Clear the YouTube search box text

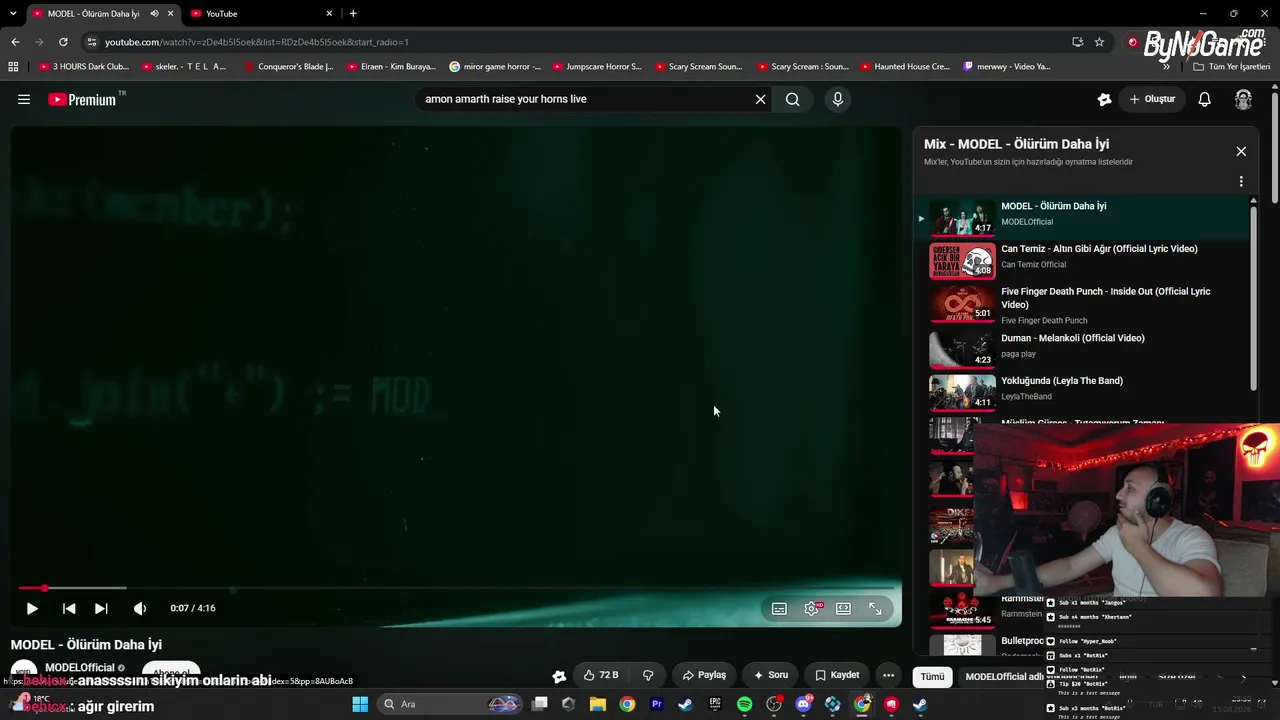[760, 99]
